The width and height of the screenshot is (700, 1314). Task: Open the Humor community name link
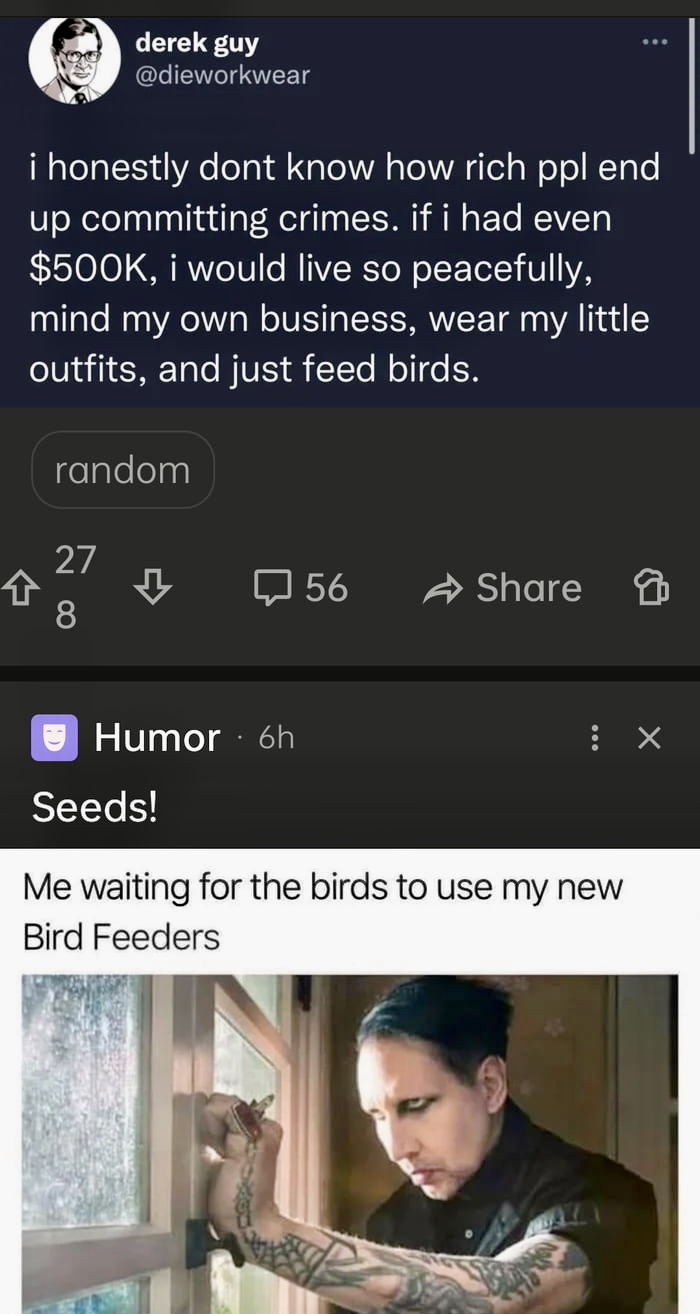[x=157, y=738]
